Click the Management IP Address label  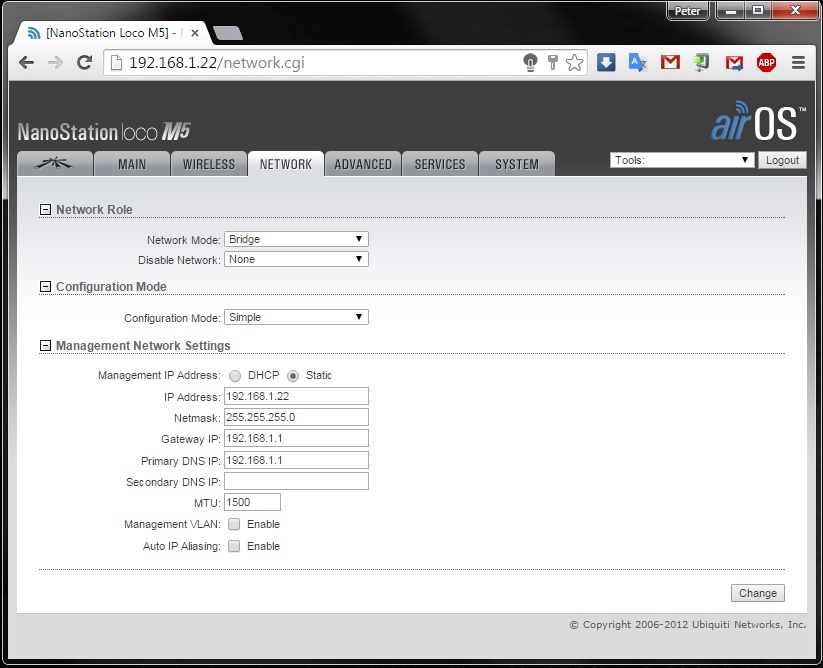pos(159,375)
